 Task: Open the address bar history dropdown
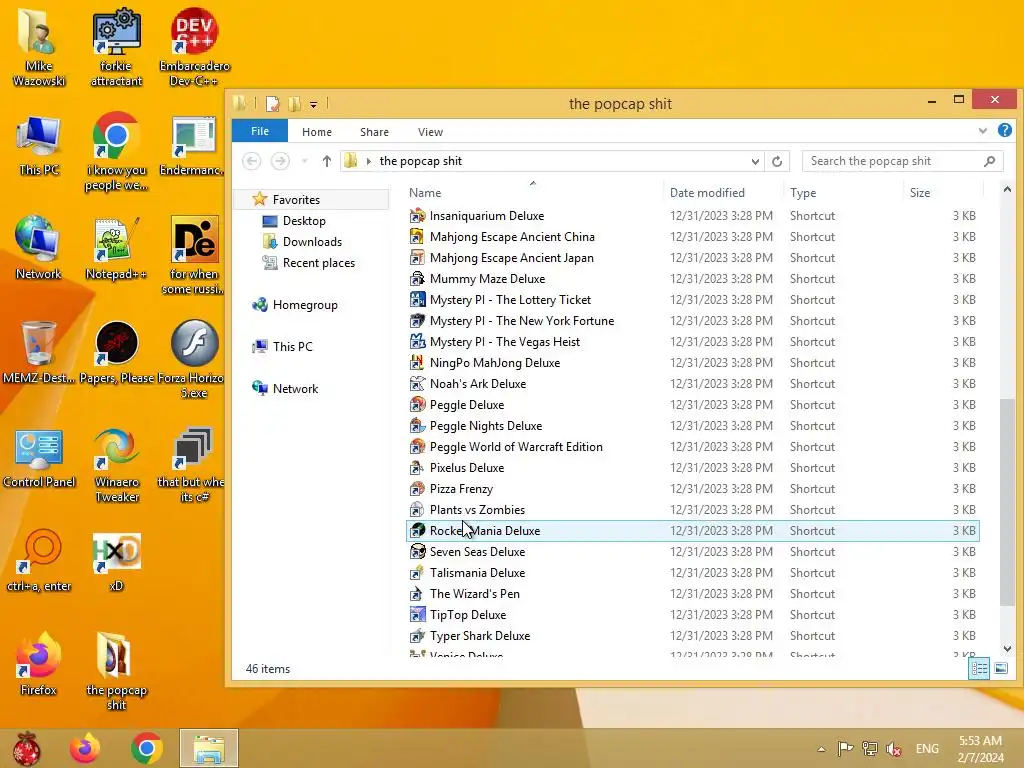755,161
